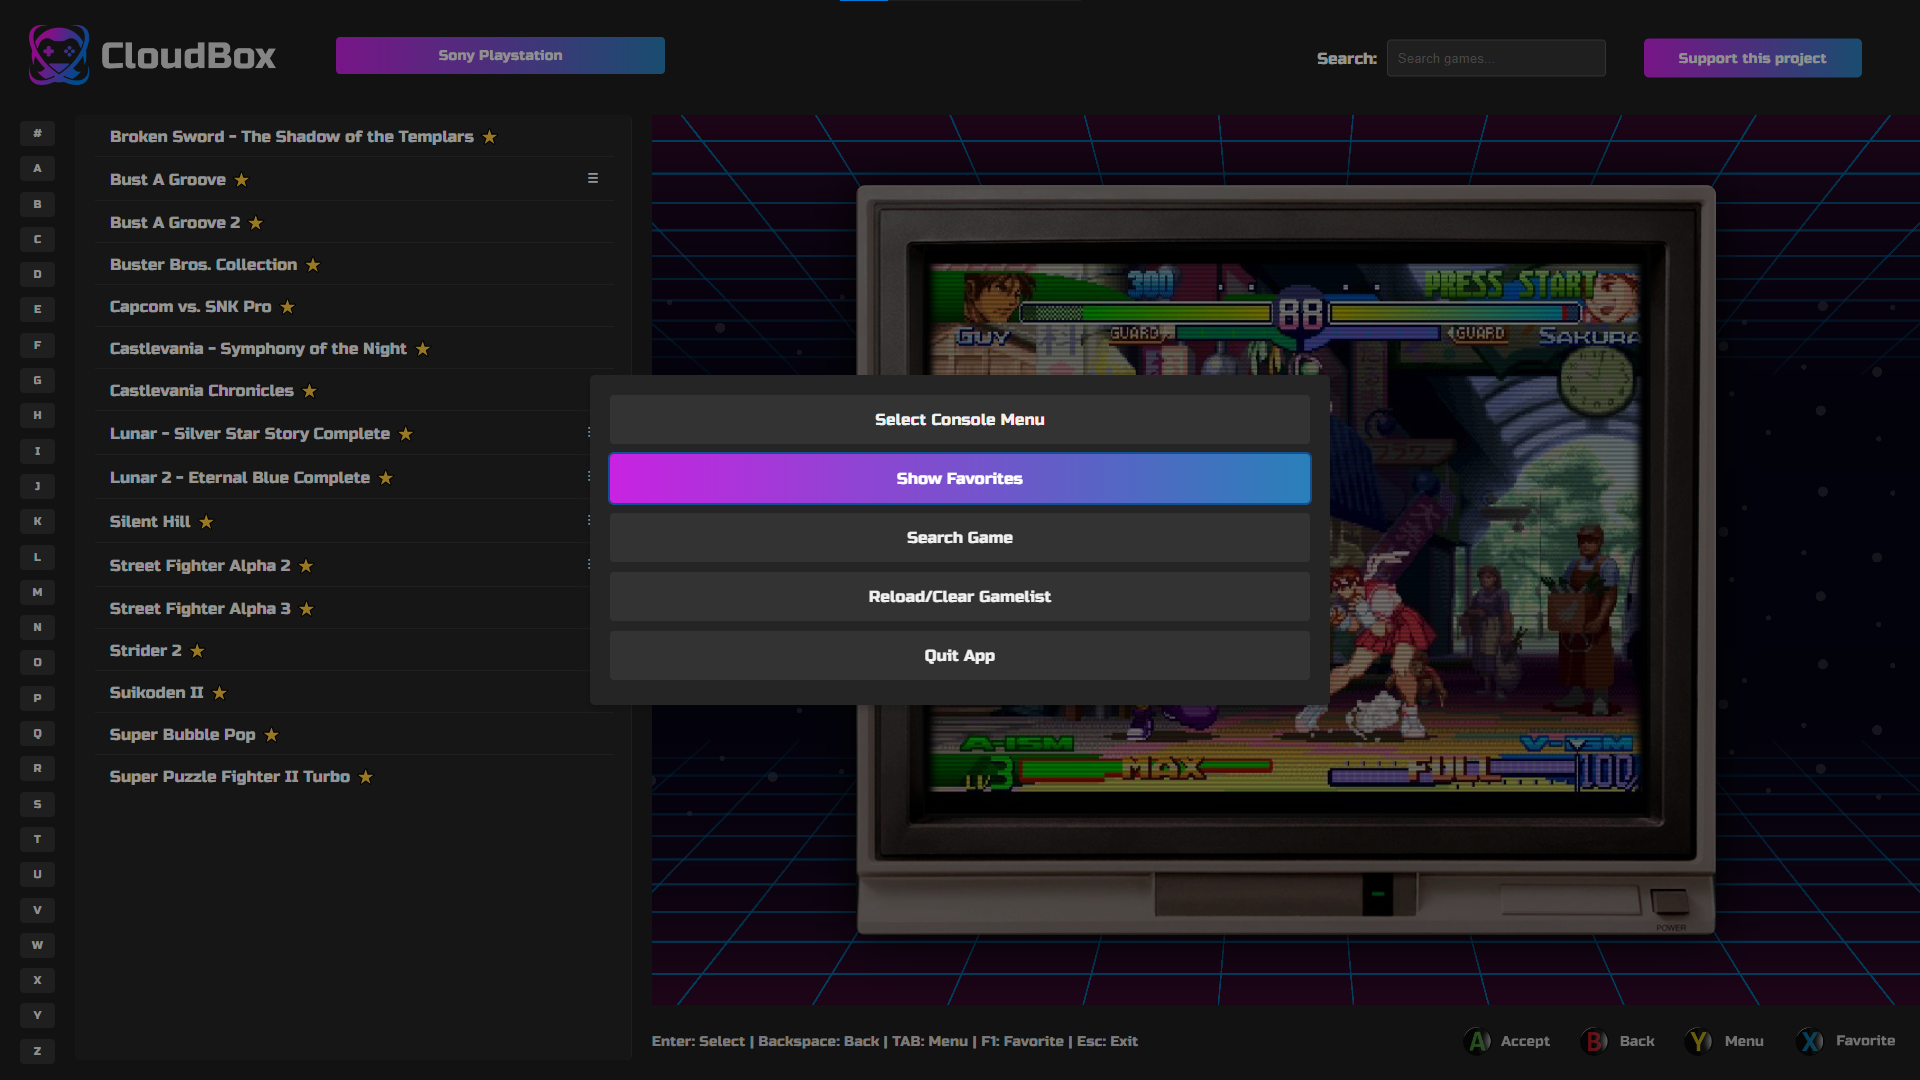Click the Accept gamepad hint label
1920x1080 pixels.
[x=1525, y=1041]
